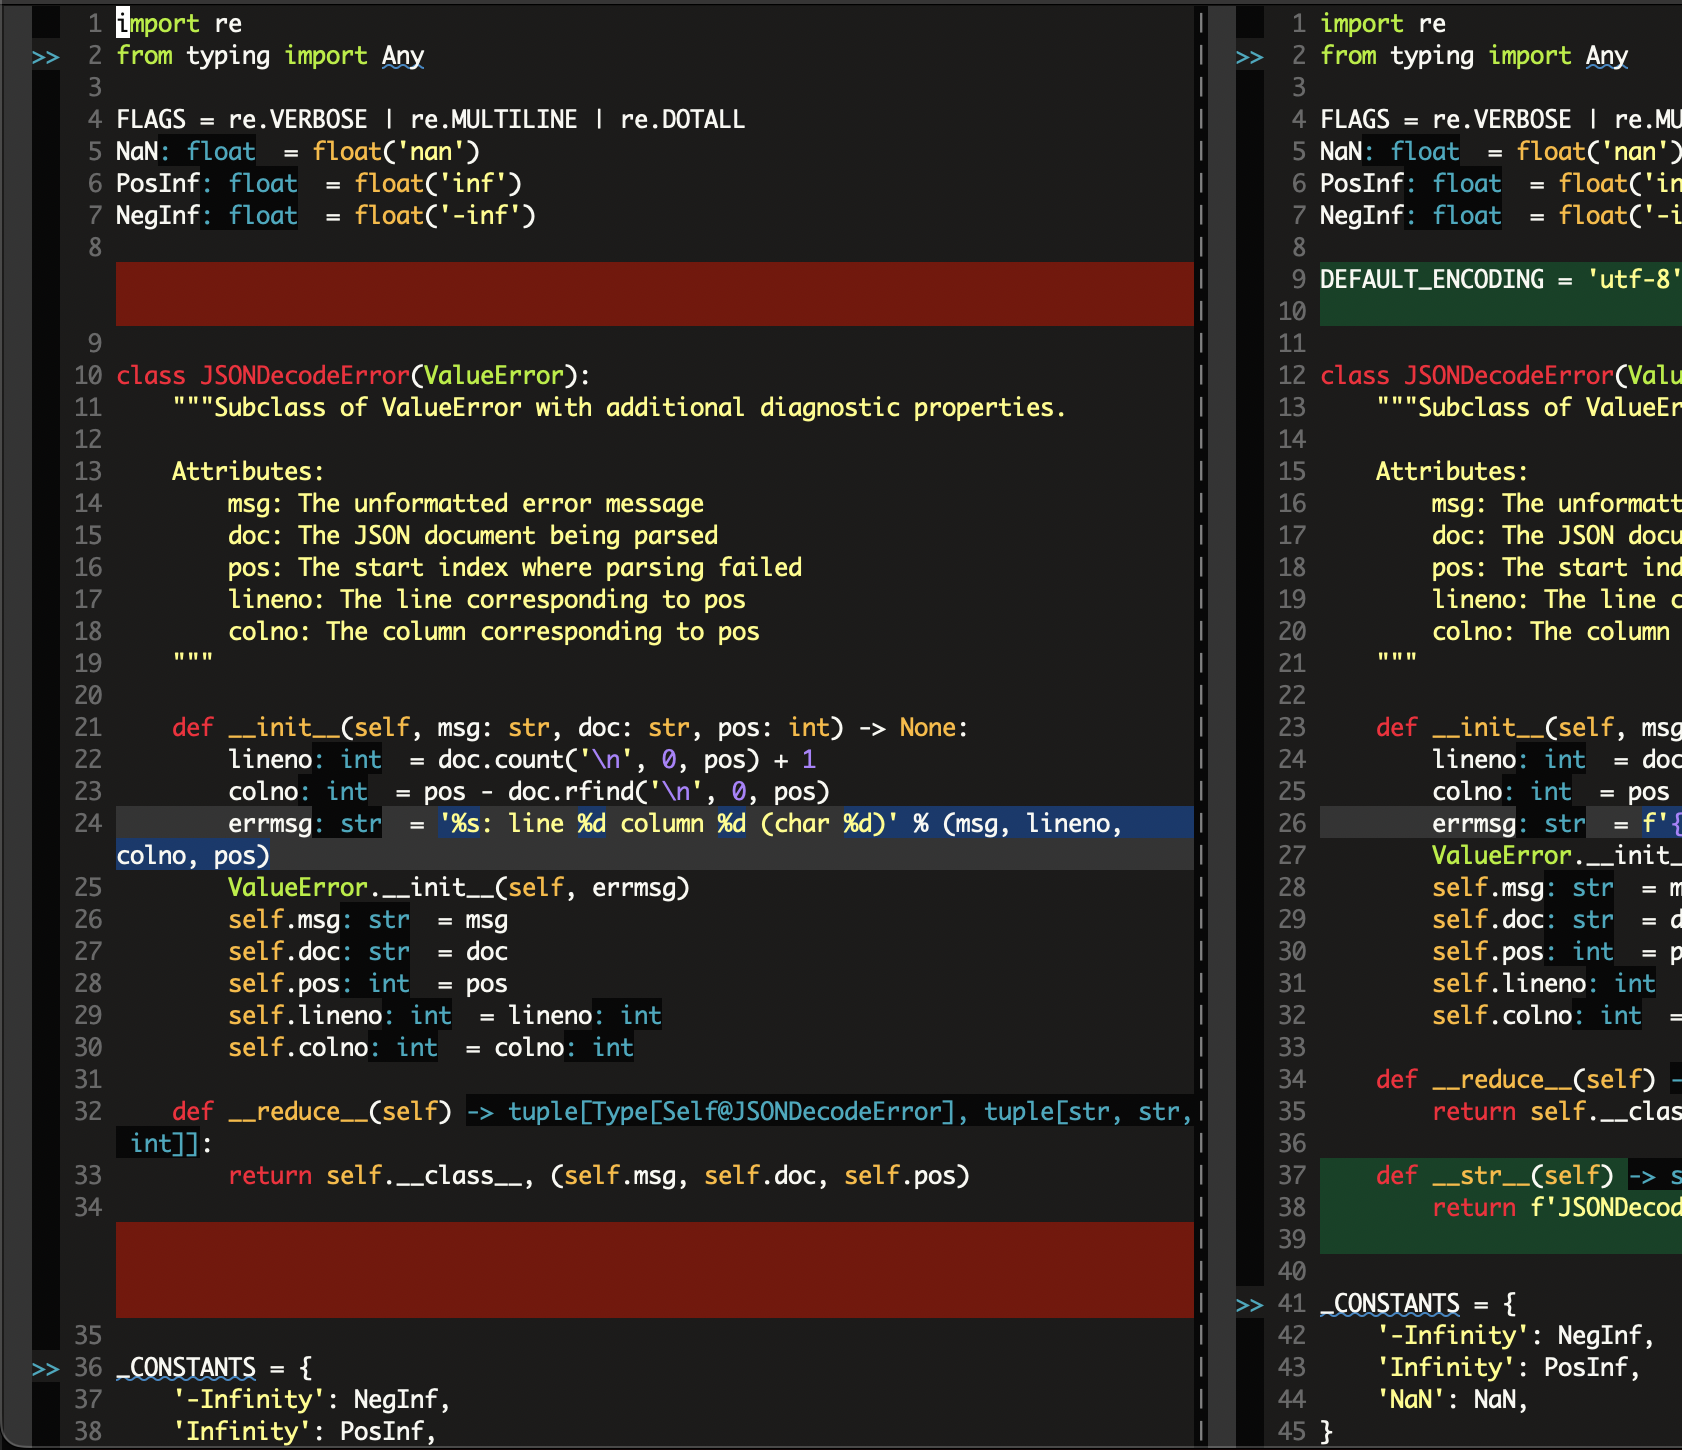This screenshot has height=1450, width=1682.
Task: Click '_CONSTANTS = {' on right pane line 41
Action: click(1418, 1304)
